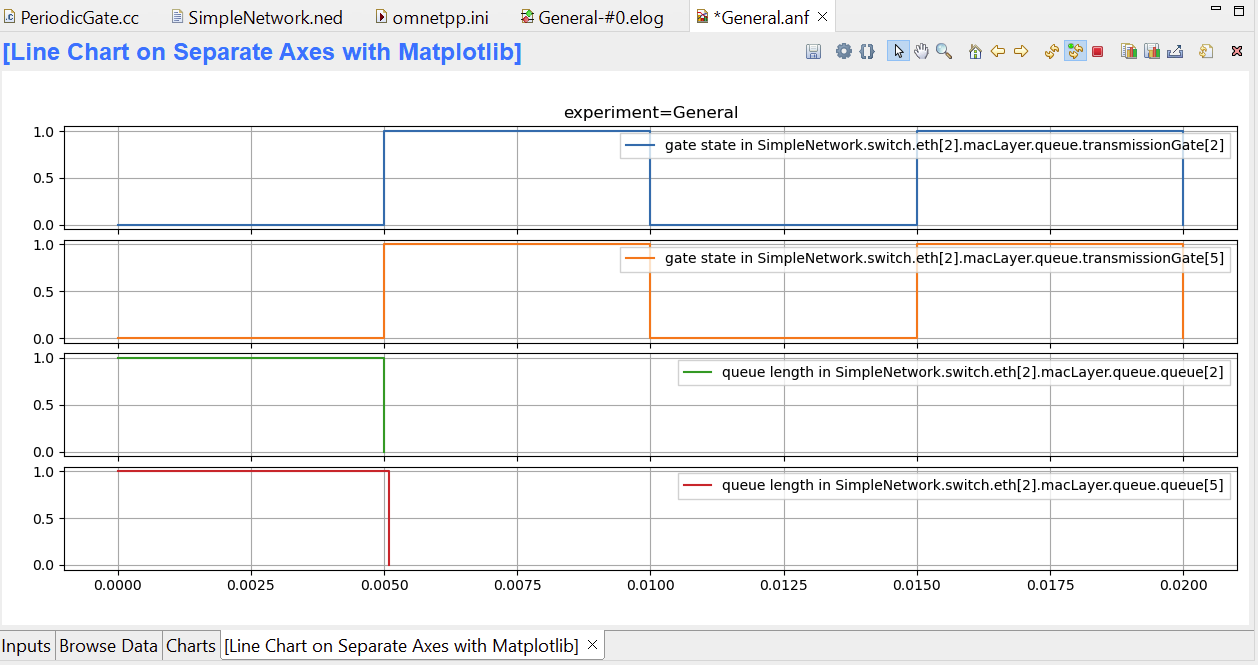Click the 0.0000 x-axis tick label

tap(118, 585)
